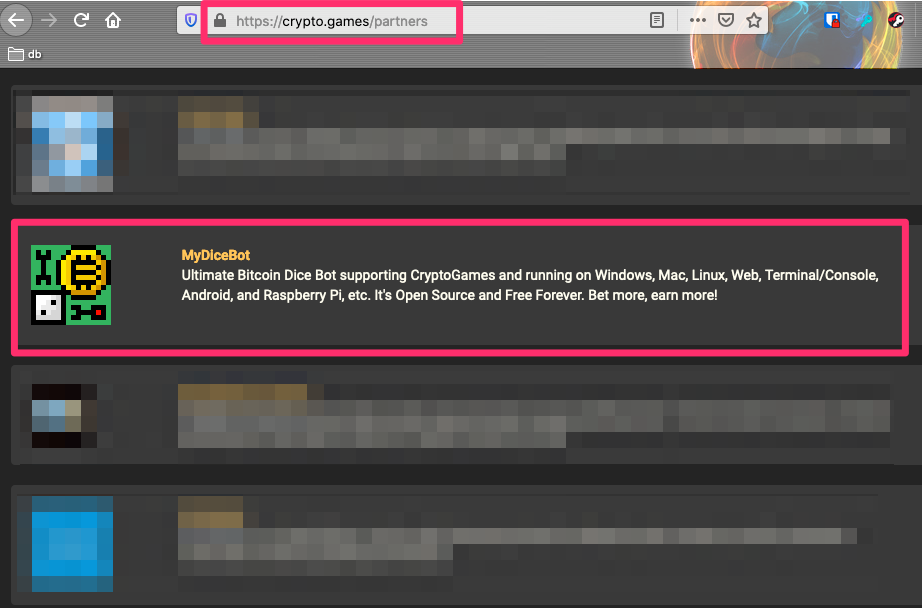Screen dimensions: 922x608
Task: Open the page actions three-dot menu
Action: click(697, 21)
